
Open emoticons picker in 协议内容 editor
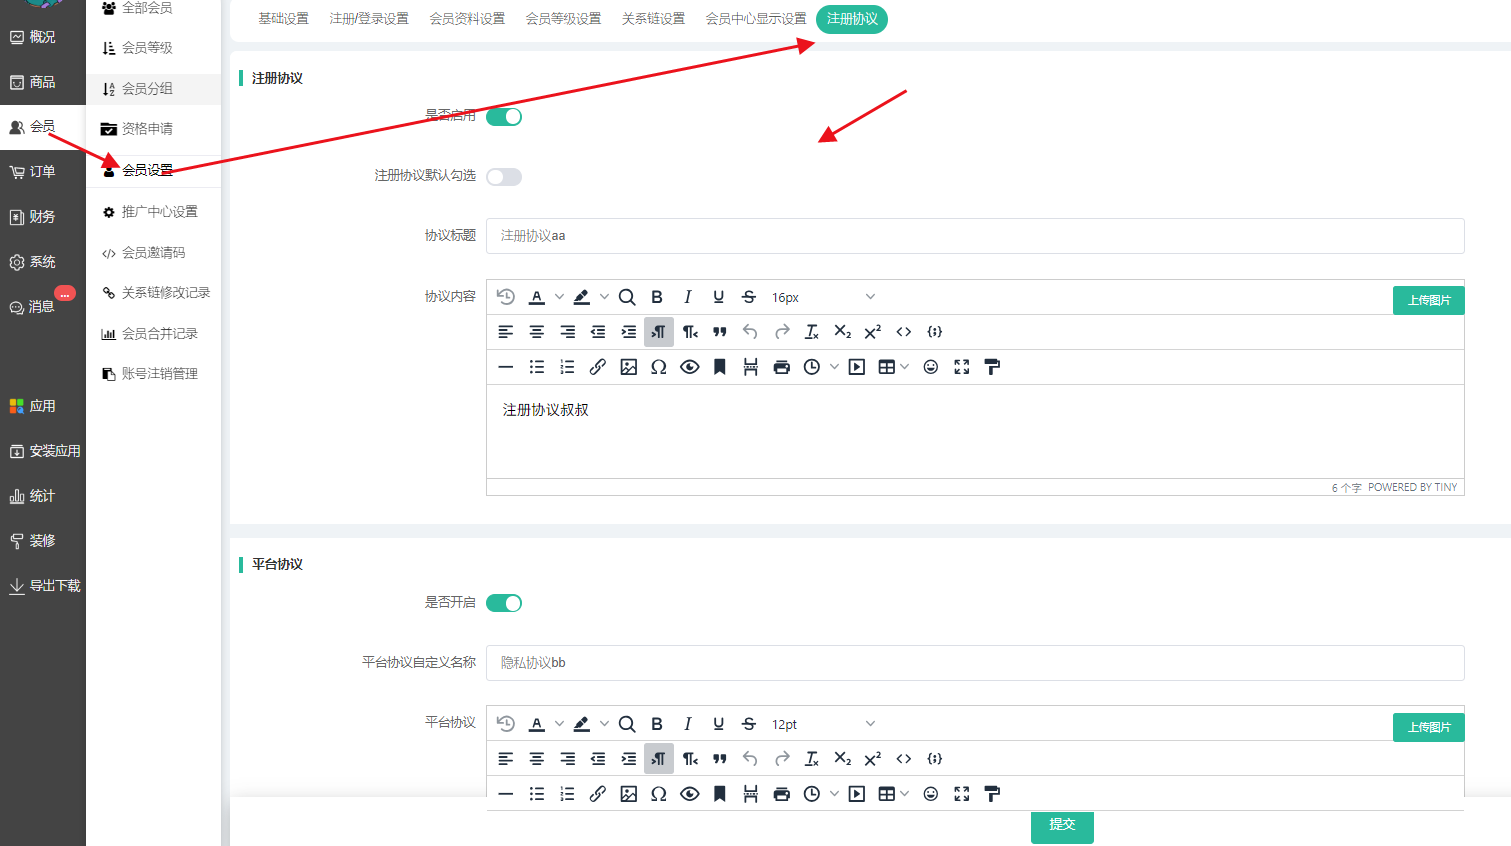[x=931, y=367]
